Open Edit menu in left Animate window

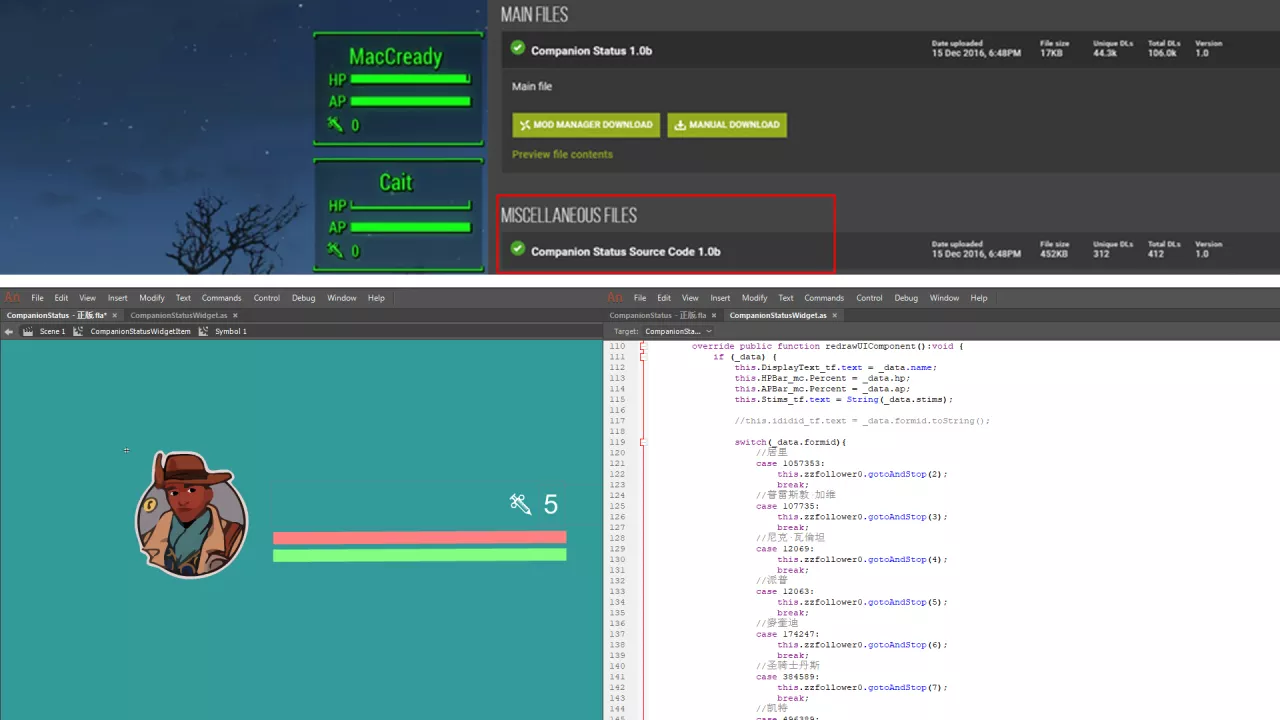(61, 298)
